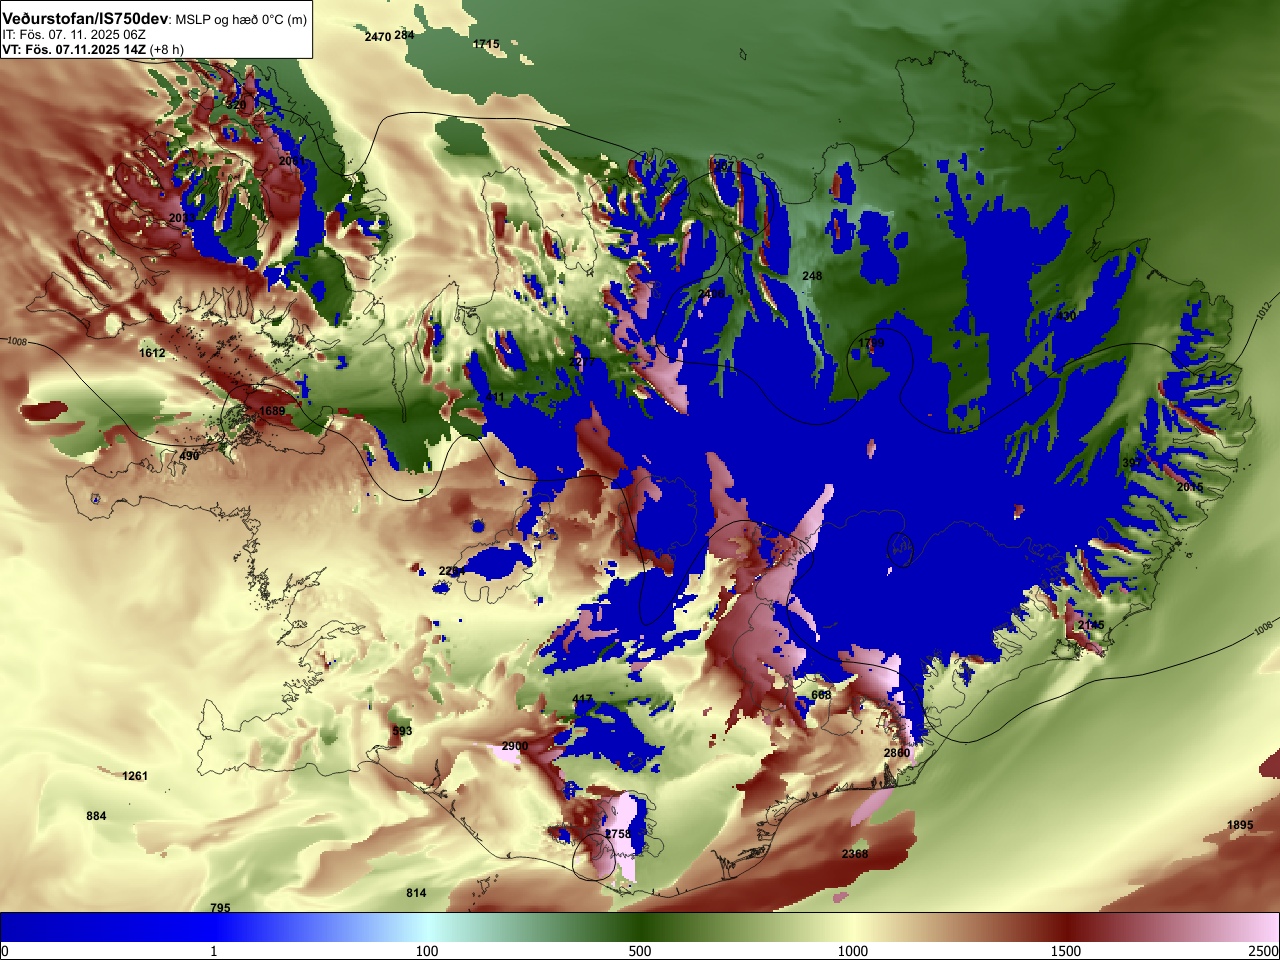Select the 'MSLP og hæð 0°C (m)' label
The image size is (1280, 960).
click(x=242, y=19)
